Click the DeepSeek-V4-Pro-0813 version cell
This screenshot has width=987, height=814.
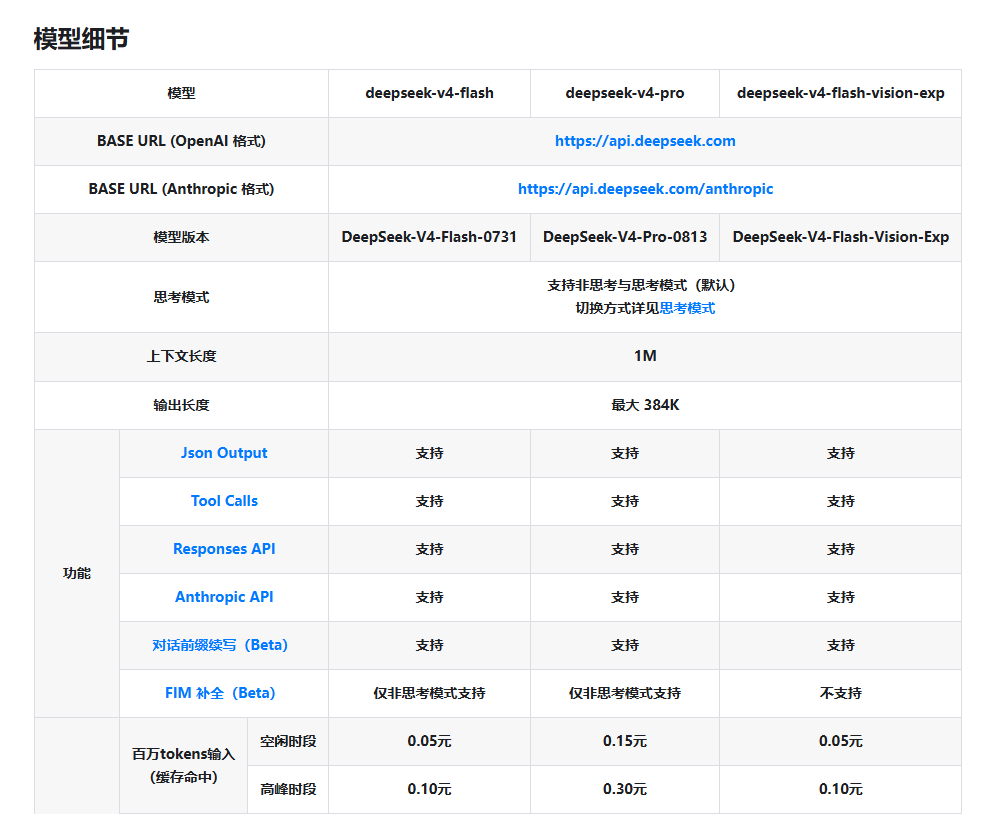[x=624, y=237]
